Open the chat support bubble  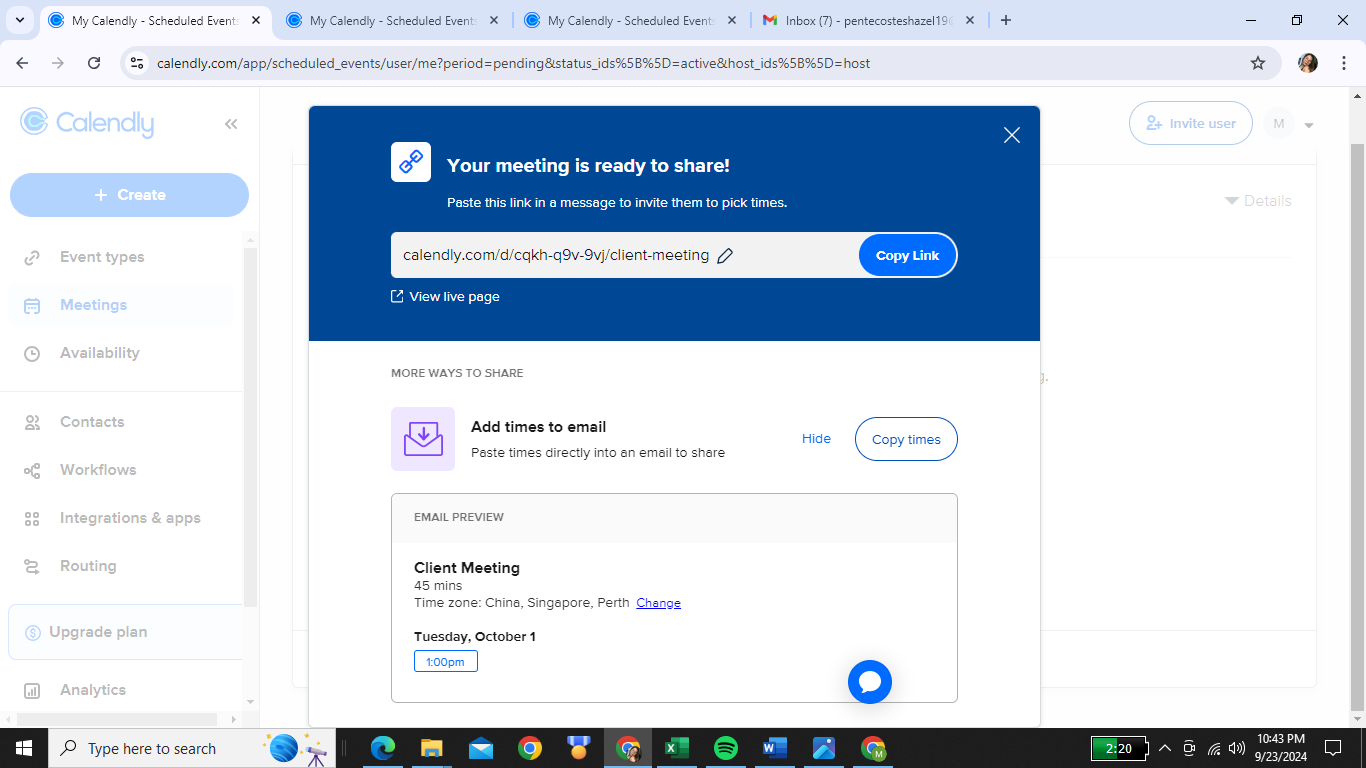(x=870, y=682)
